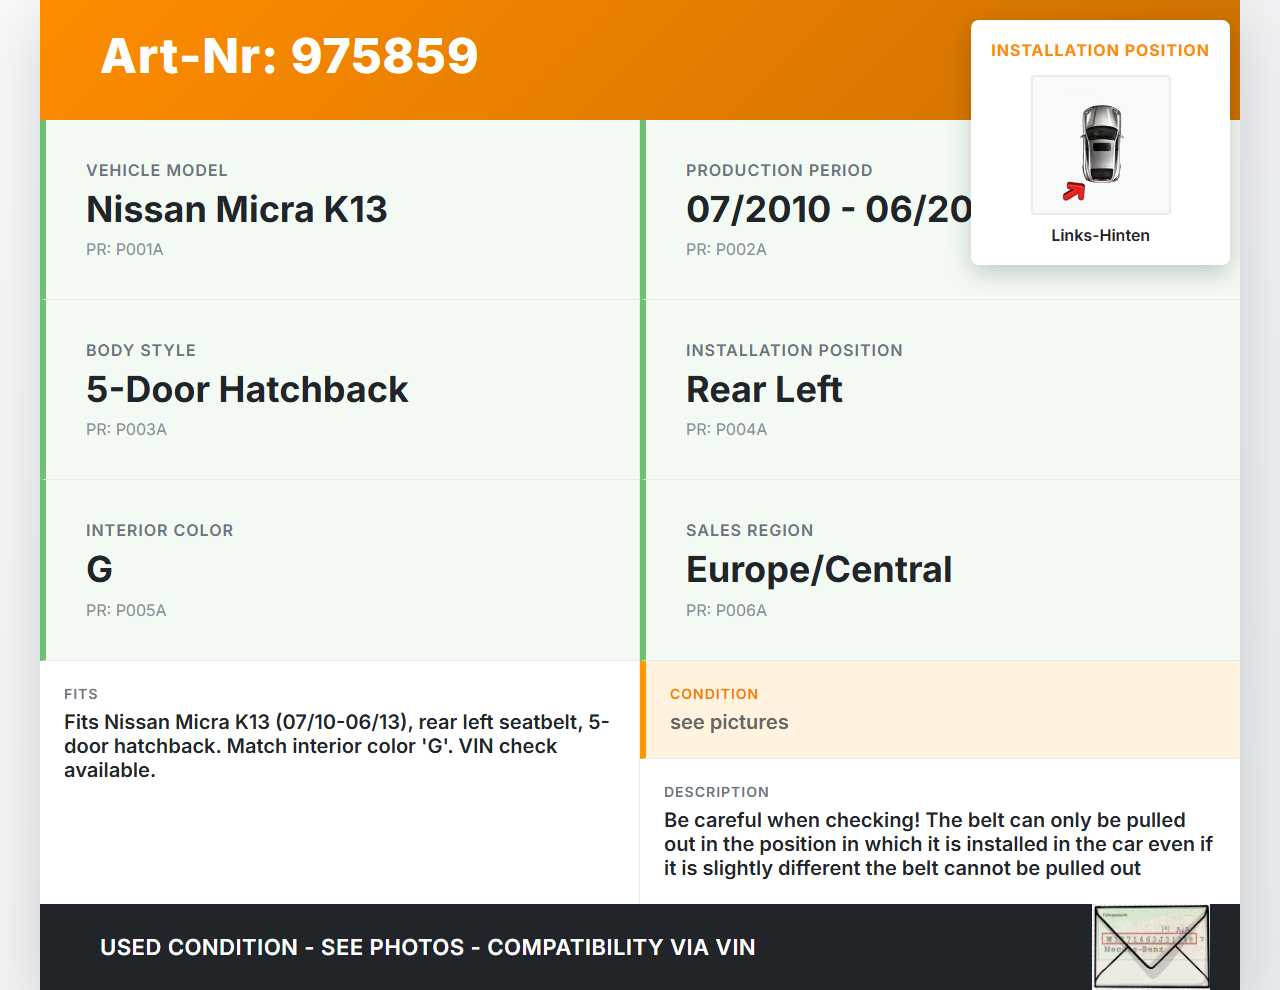The width and height of the screenshot is (1280, 990).
Task: Select the condition text "see pictures"
Action: [x=729, y=722]
